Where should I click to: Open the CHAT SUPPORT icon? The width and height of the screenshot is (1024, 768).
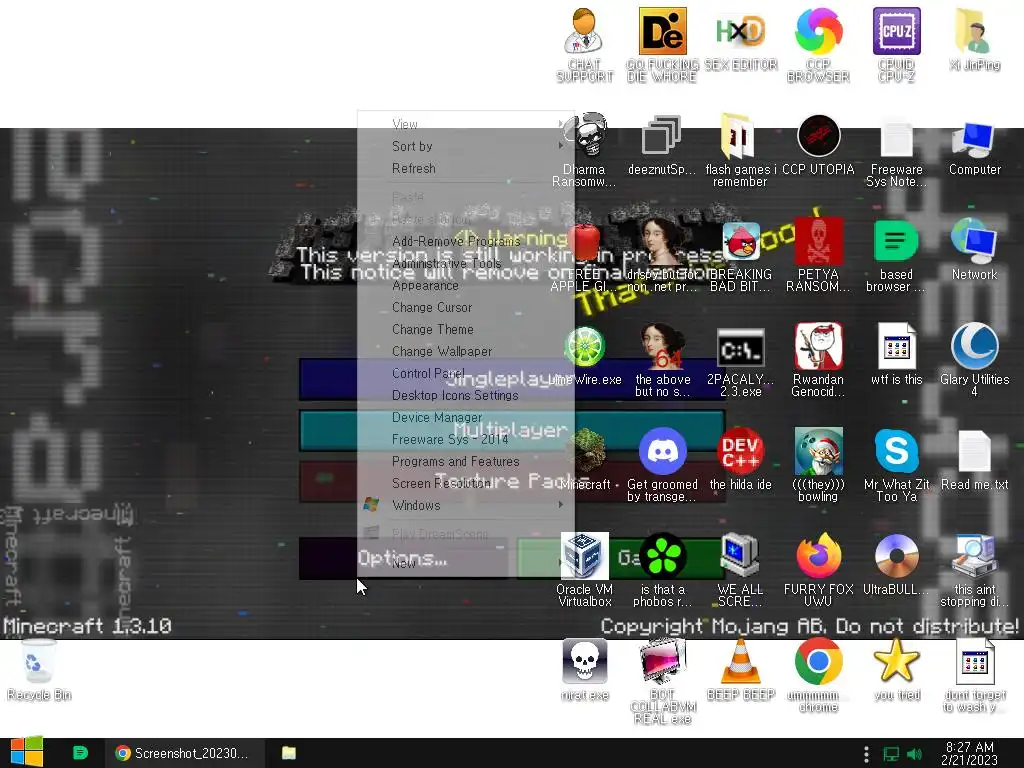[583, 31]
